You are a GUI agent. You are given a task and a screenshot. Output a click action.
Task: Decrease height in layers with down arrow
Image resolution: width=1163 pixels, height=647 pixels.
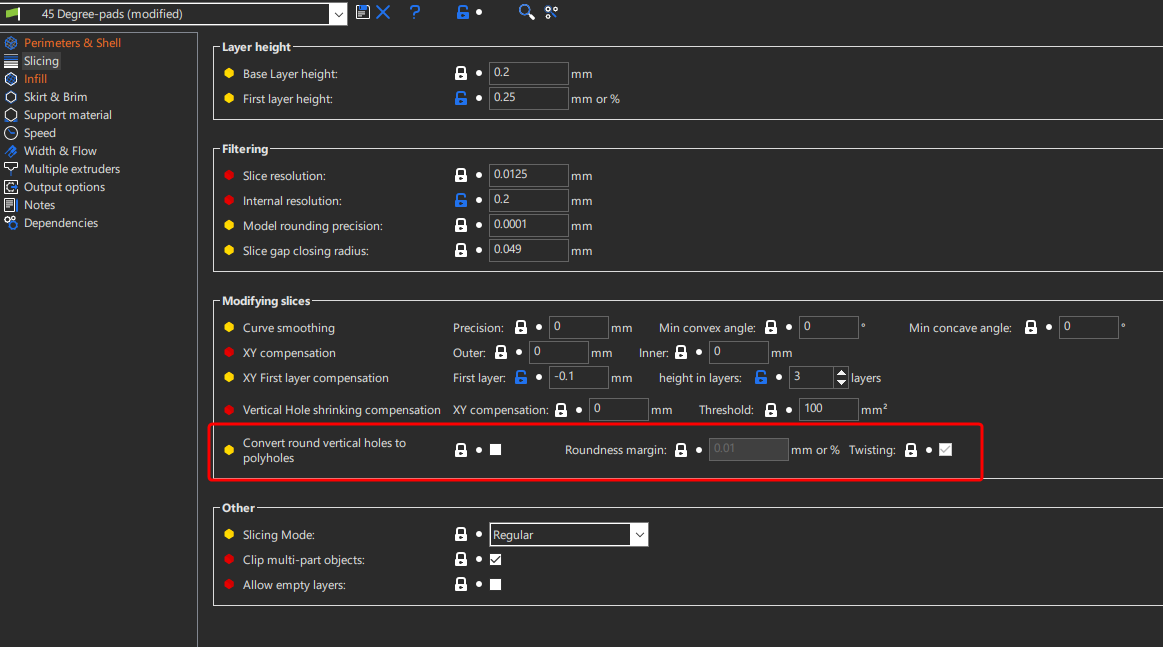pyautogui.click(x=840, y=382)
